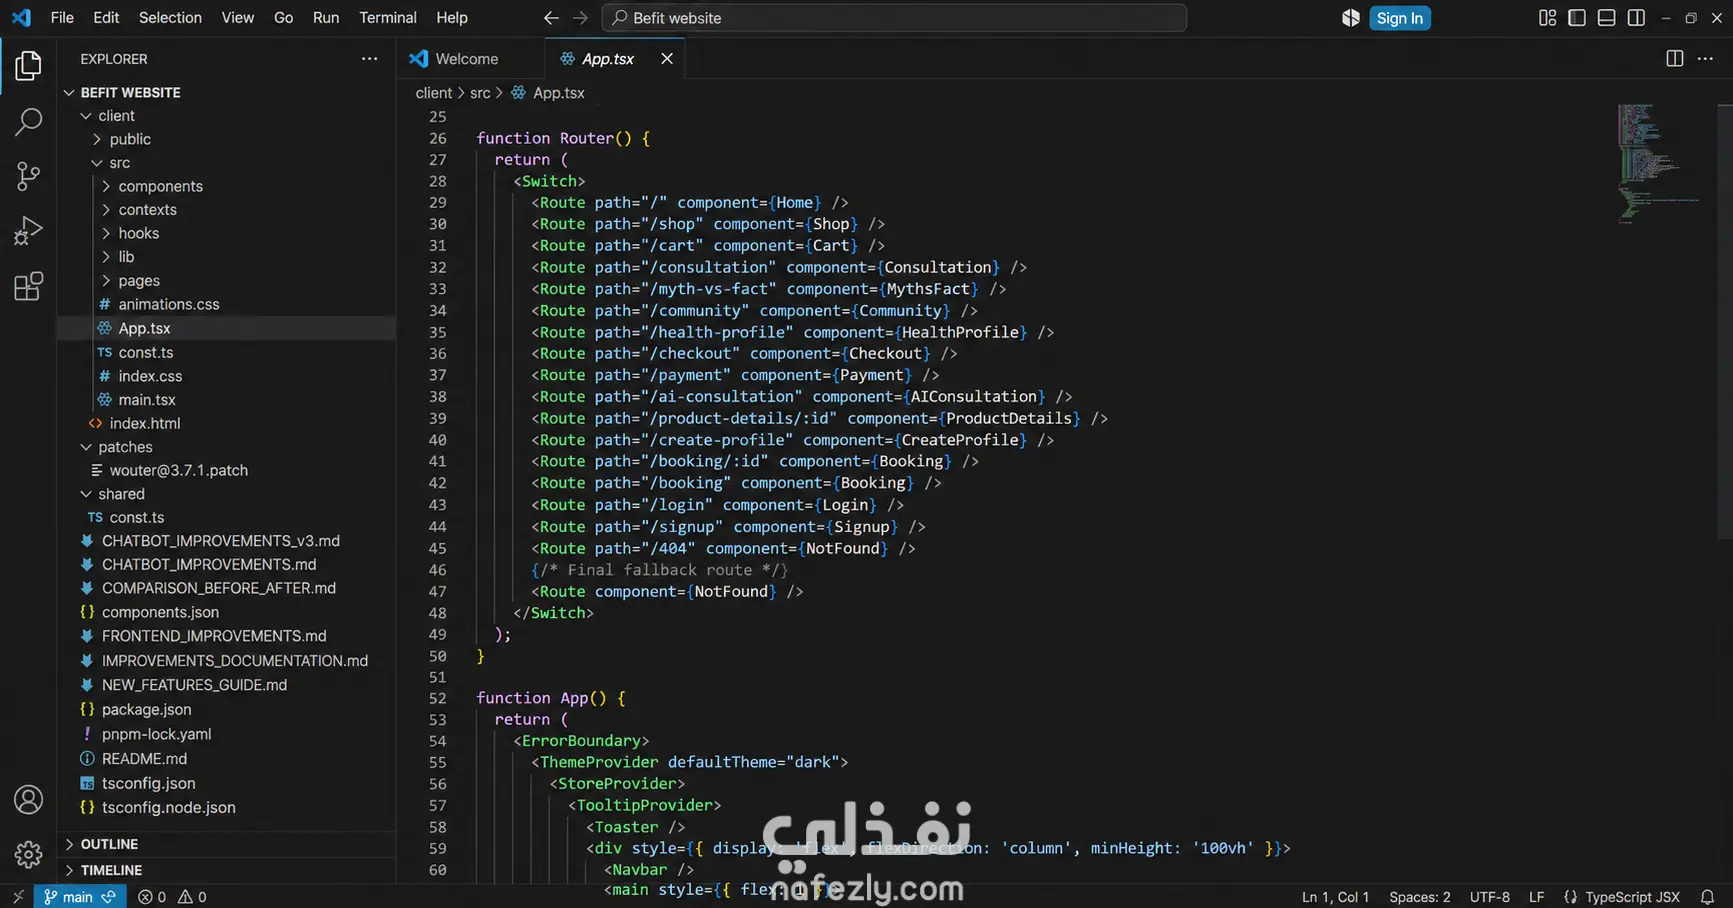Open Copilot icon next to Sign In

pos(1350,18)
